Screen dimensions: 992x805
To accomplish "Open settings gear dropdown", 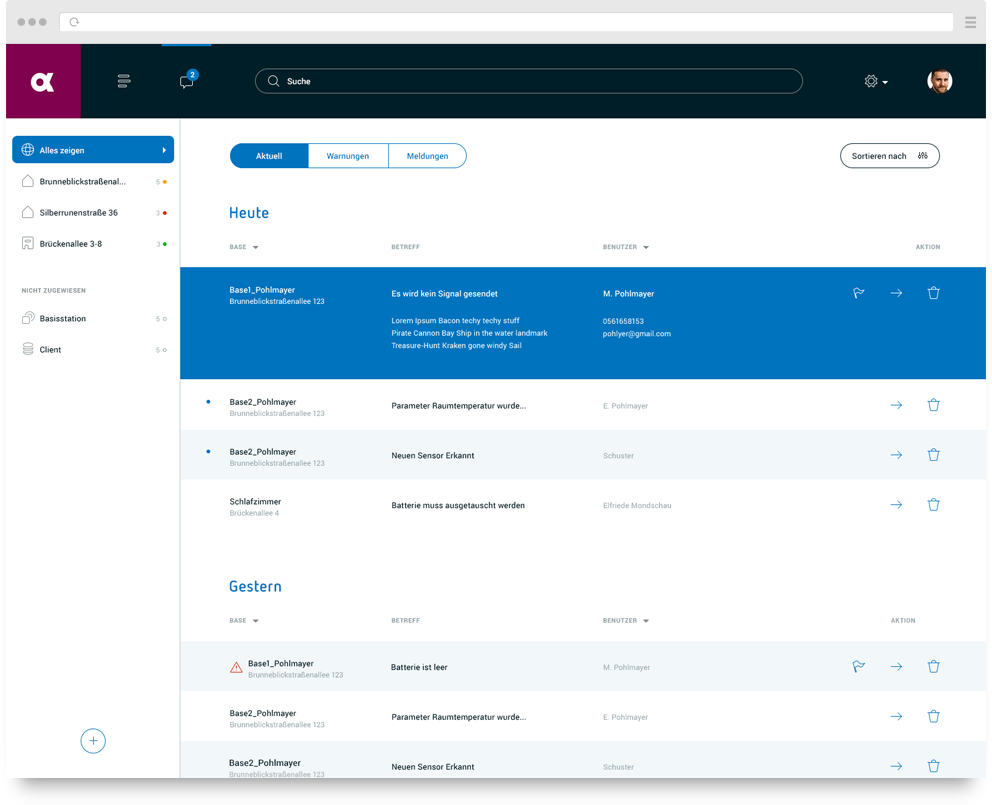I will (875, 82).
